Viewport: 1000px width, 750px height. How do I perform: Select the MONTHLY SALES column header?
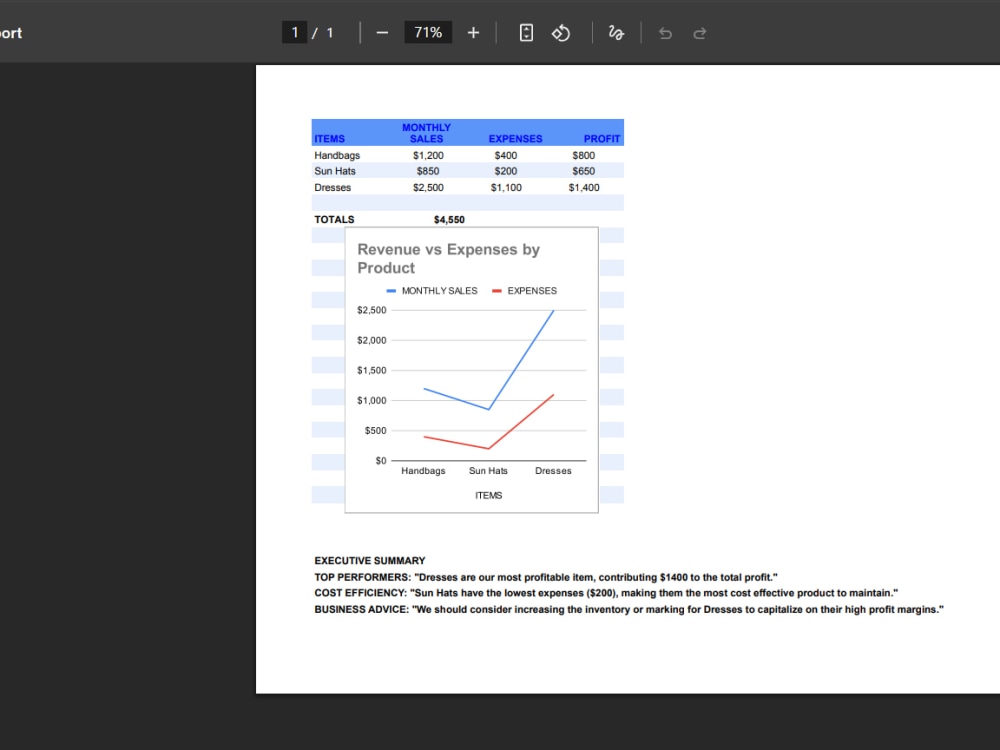426,133
